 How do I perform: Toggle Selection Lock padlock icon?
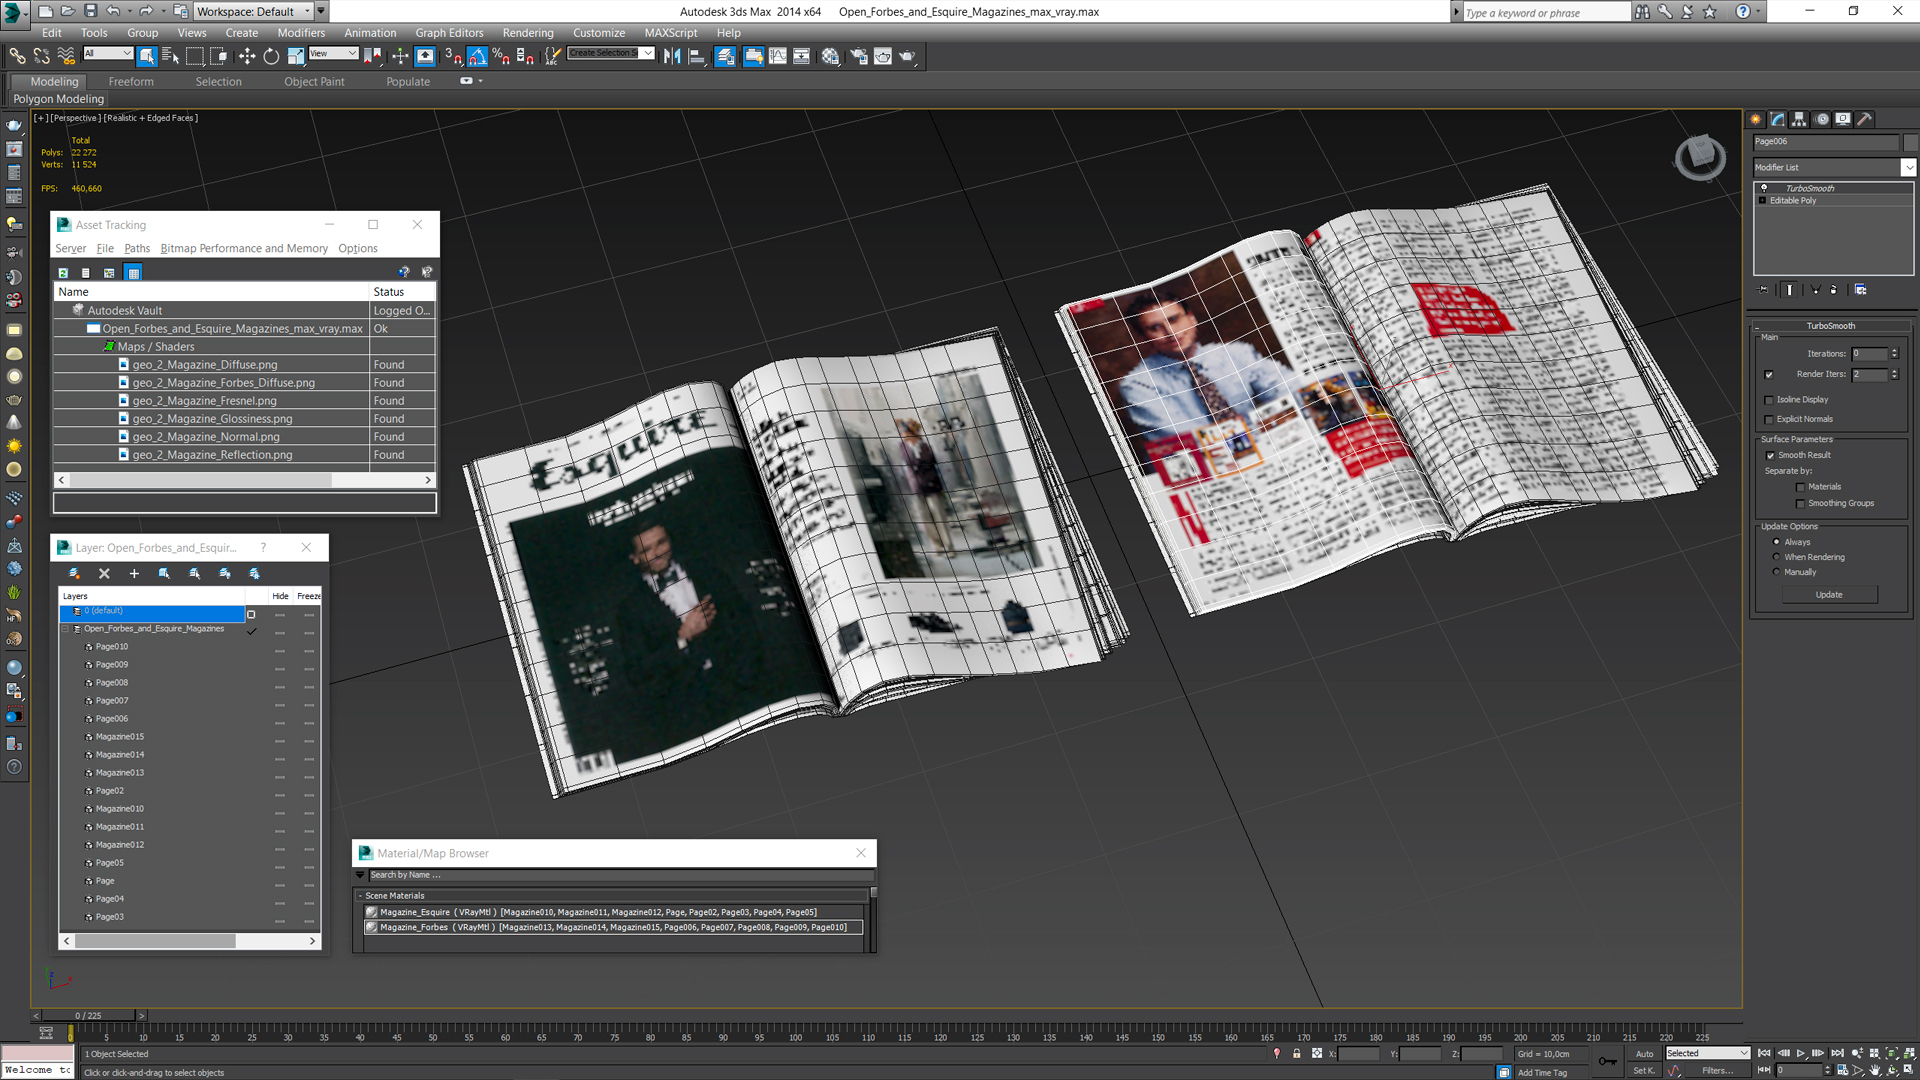(1297, 1053)
